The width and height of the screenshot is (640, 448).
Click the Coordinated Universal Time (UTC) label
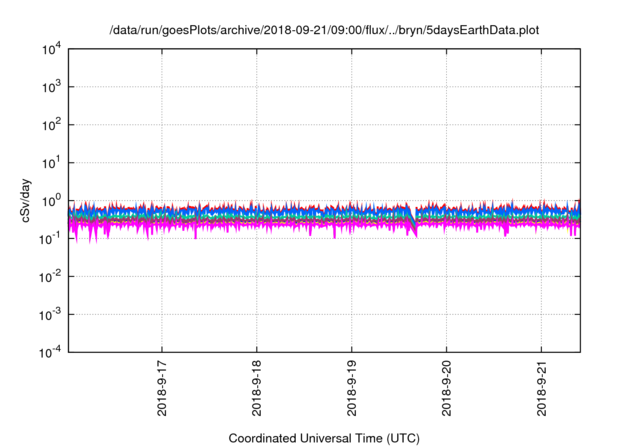(x=324, y=438)
